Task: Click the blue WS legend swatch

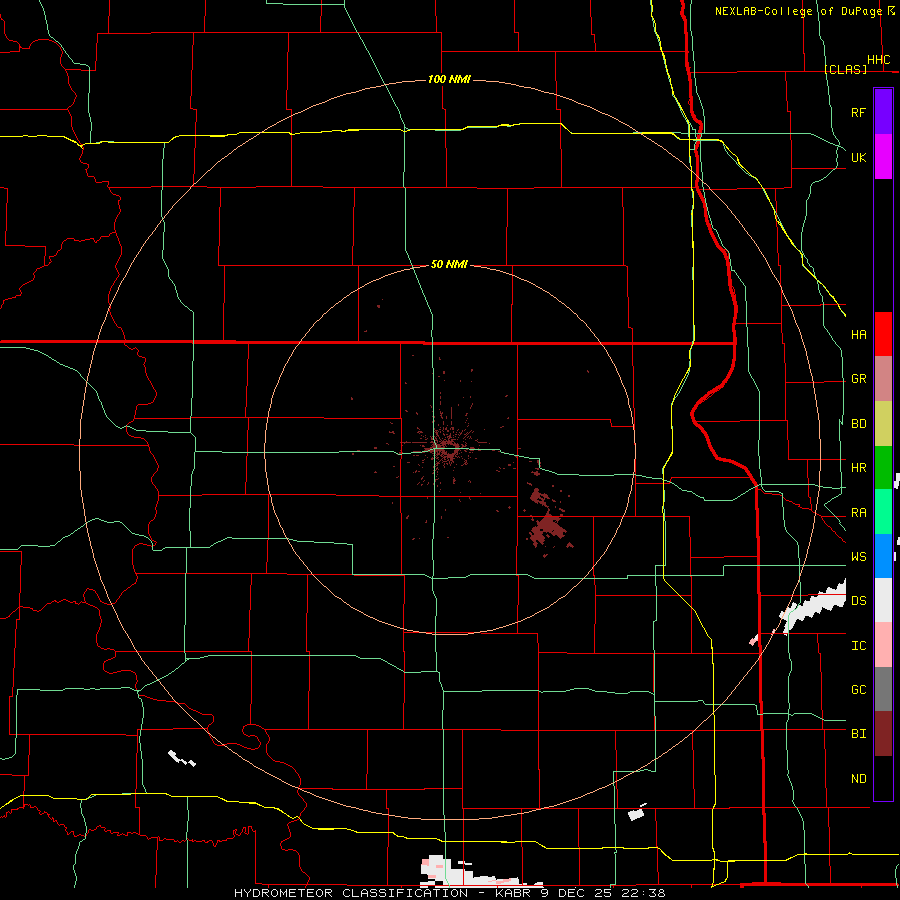Action: (x=883, y=556)
